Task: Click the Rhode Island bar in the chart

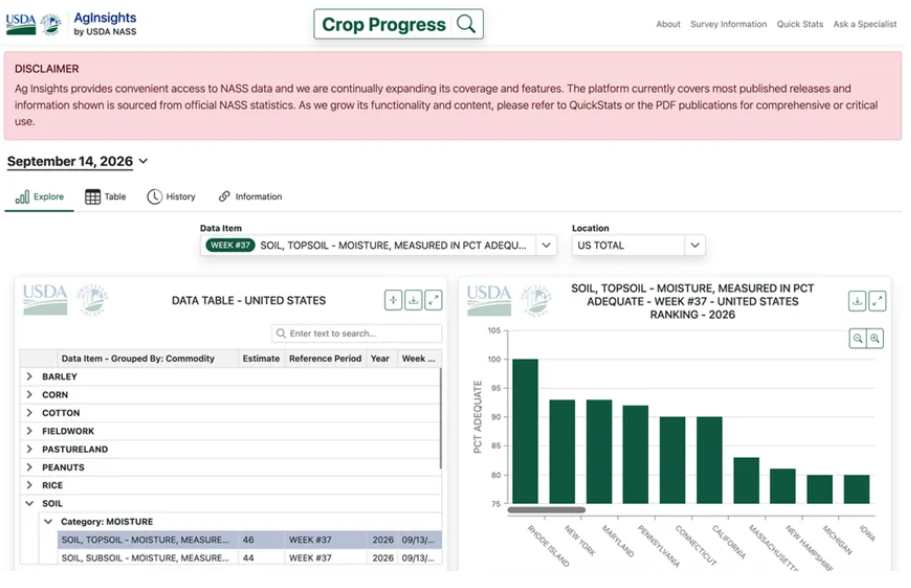Action: click(525, 431)
